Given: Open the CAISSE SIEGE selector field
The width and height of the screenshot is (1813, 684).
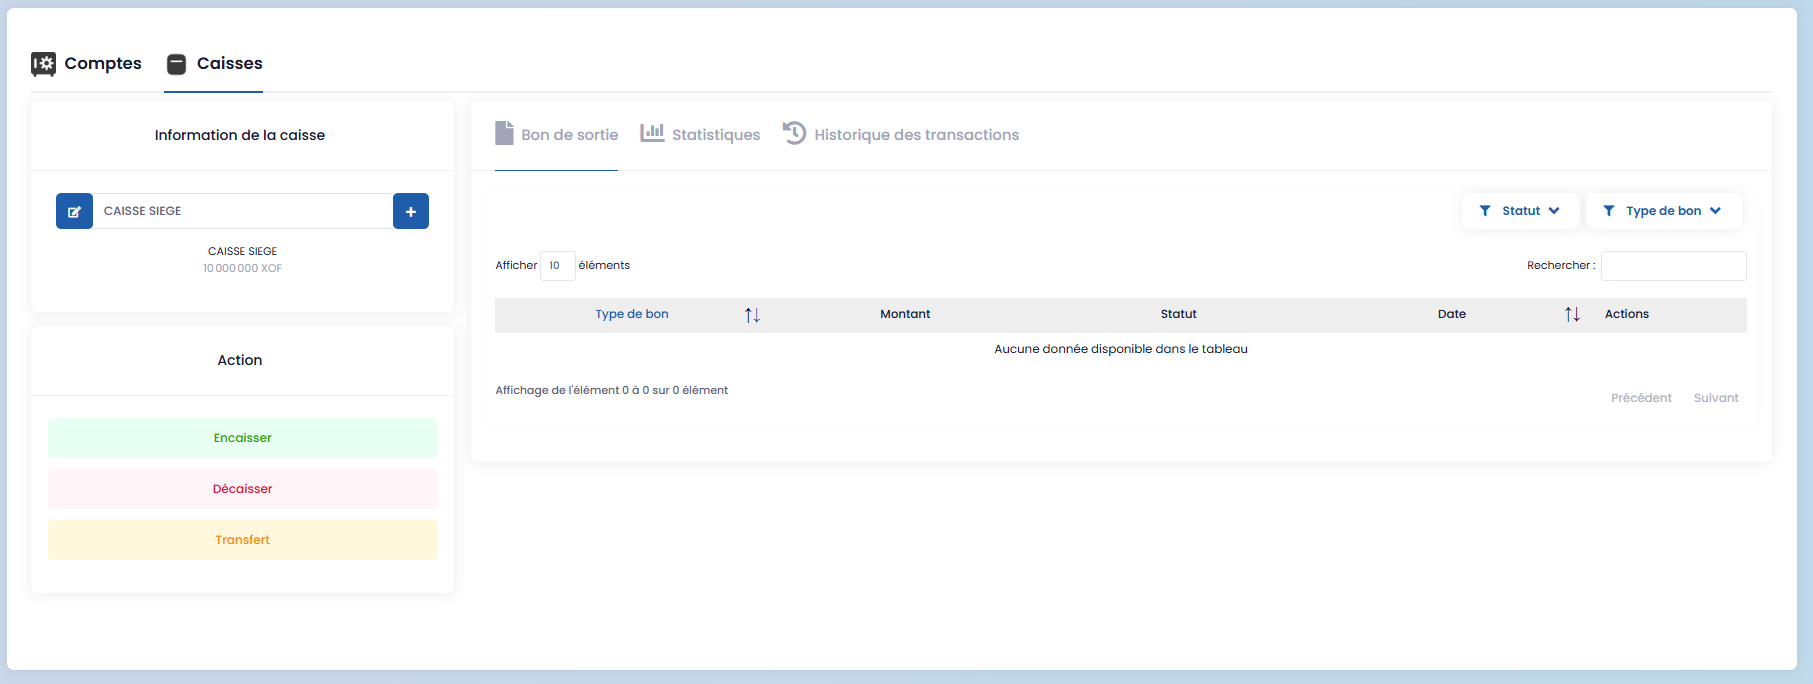Looking at the screenshot, I should pos(242,211).
